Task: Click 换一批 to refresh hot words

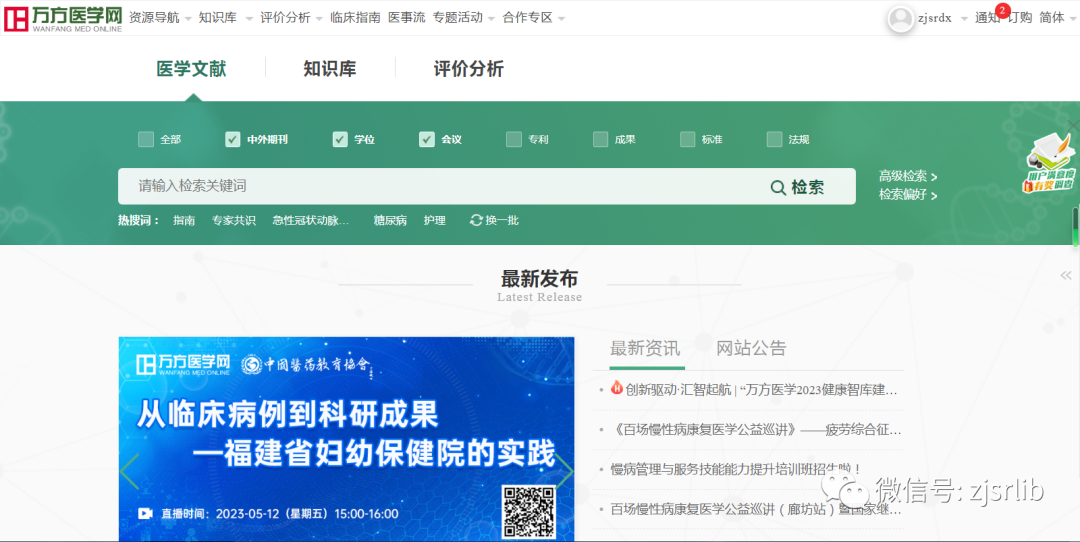Action: 501,220
